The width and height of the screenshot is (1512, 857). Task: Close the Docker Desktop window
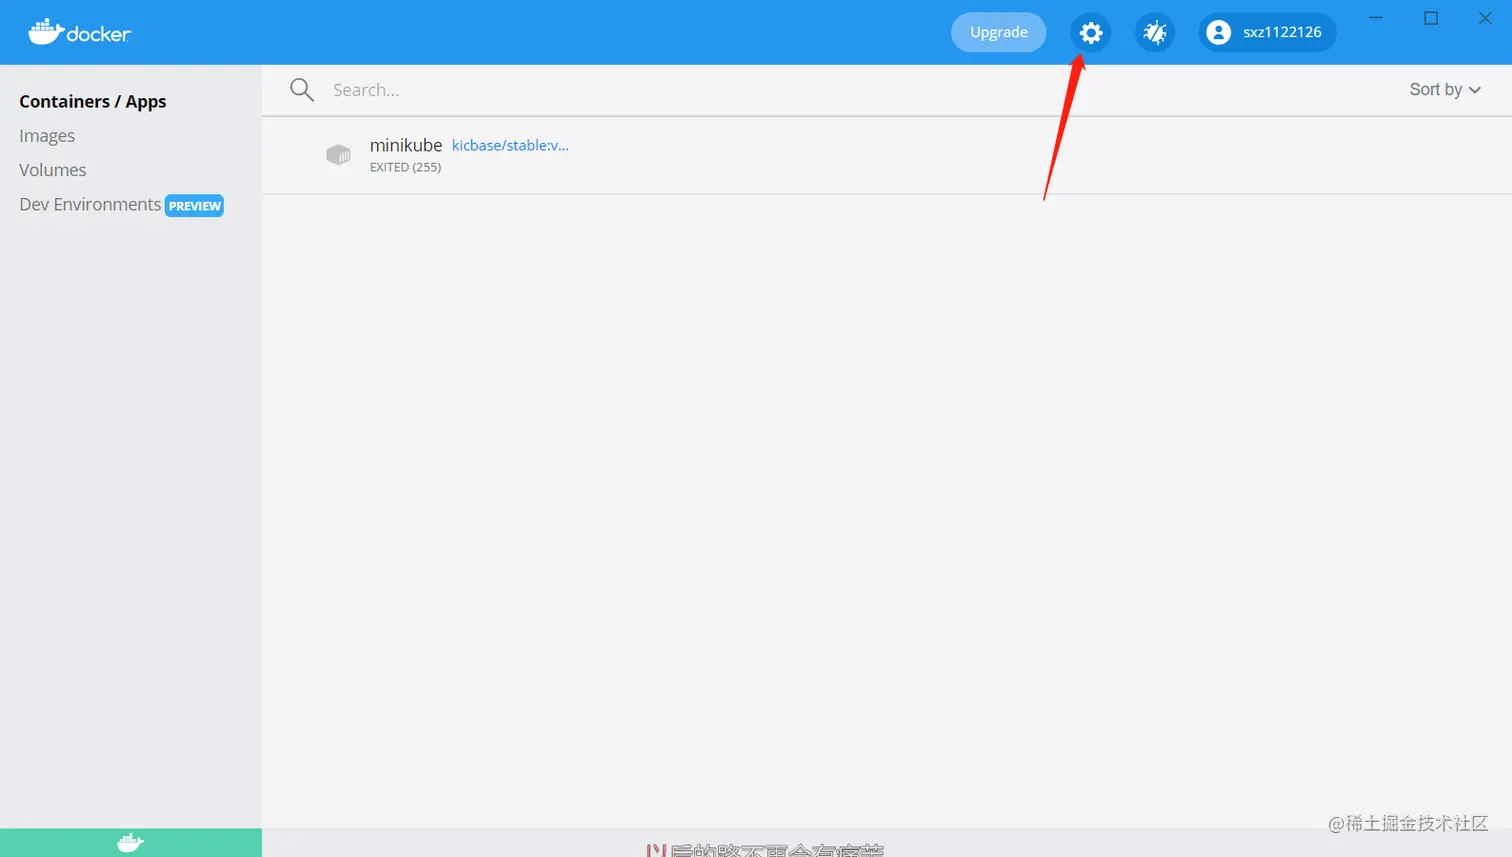click(1485, 18)
